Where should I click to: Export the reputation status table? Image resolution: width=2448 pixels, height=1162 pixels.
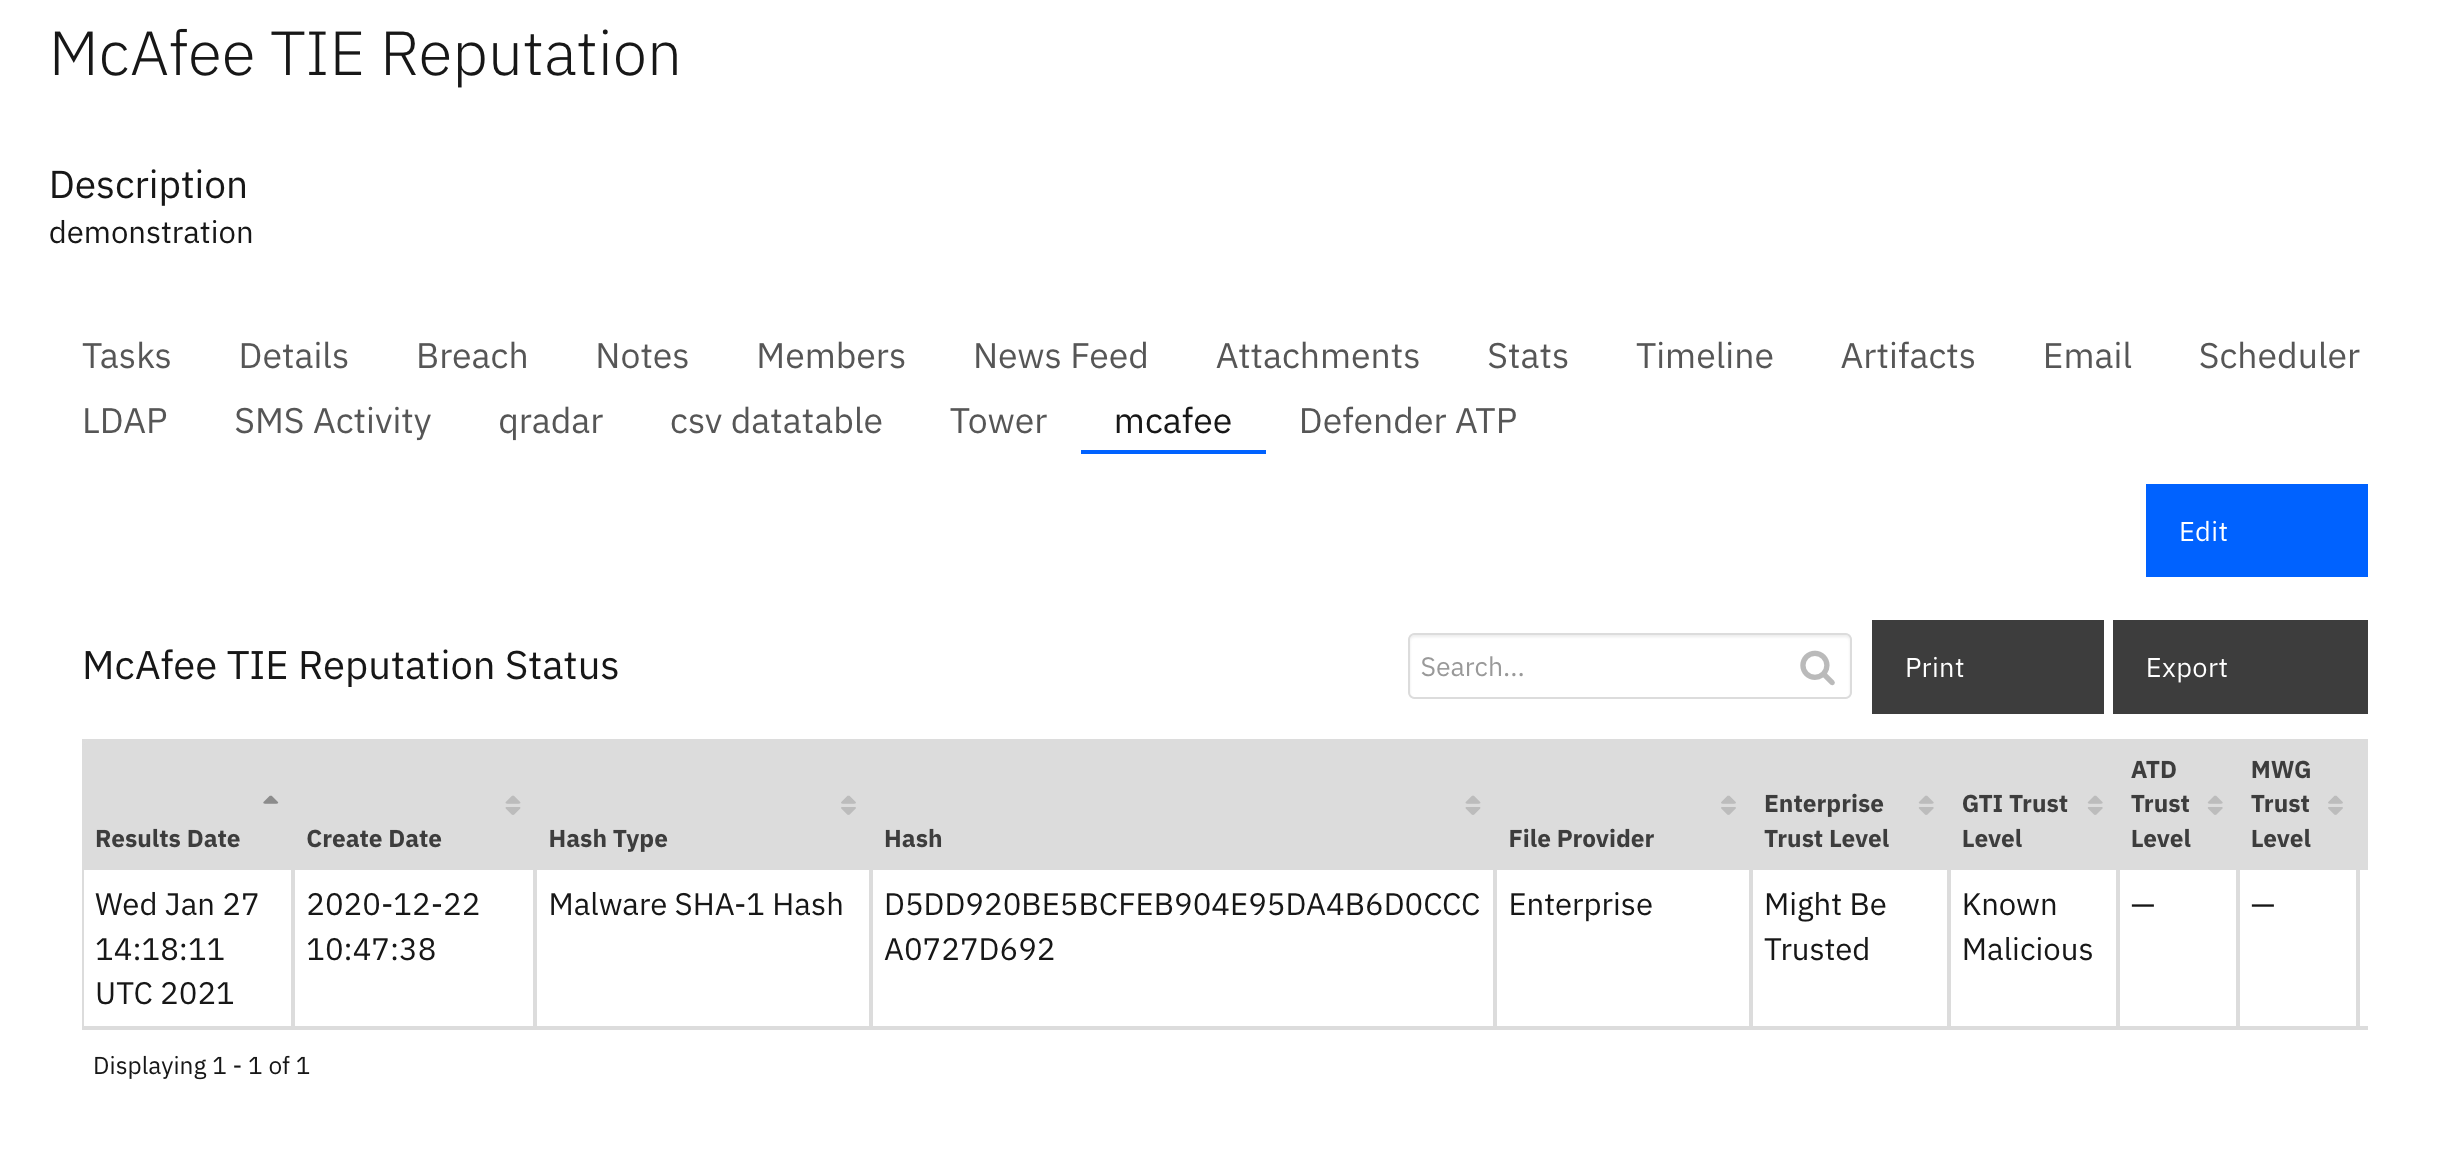point(2240,667)
